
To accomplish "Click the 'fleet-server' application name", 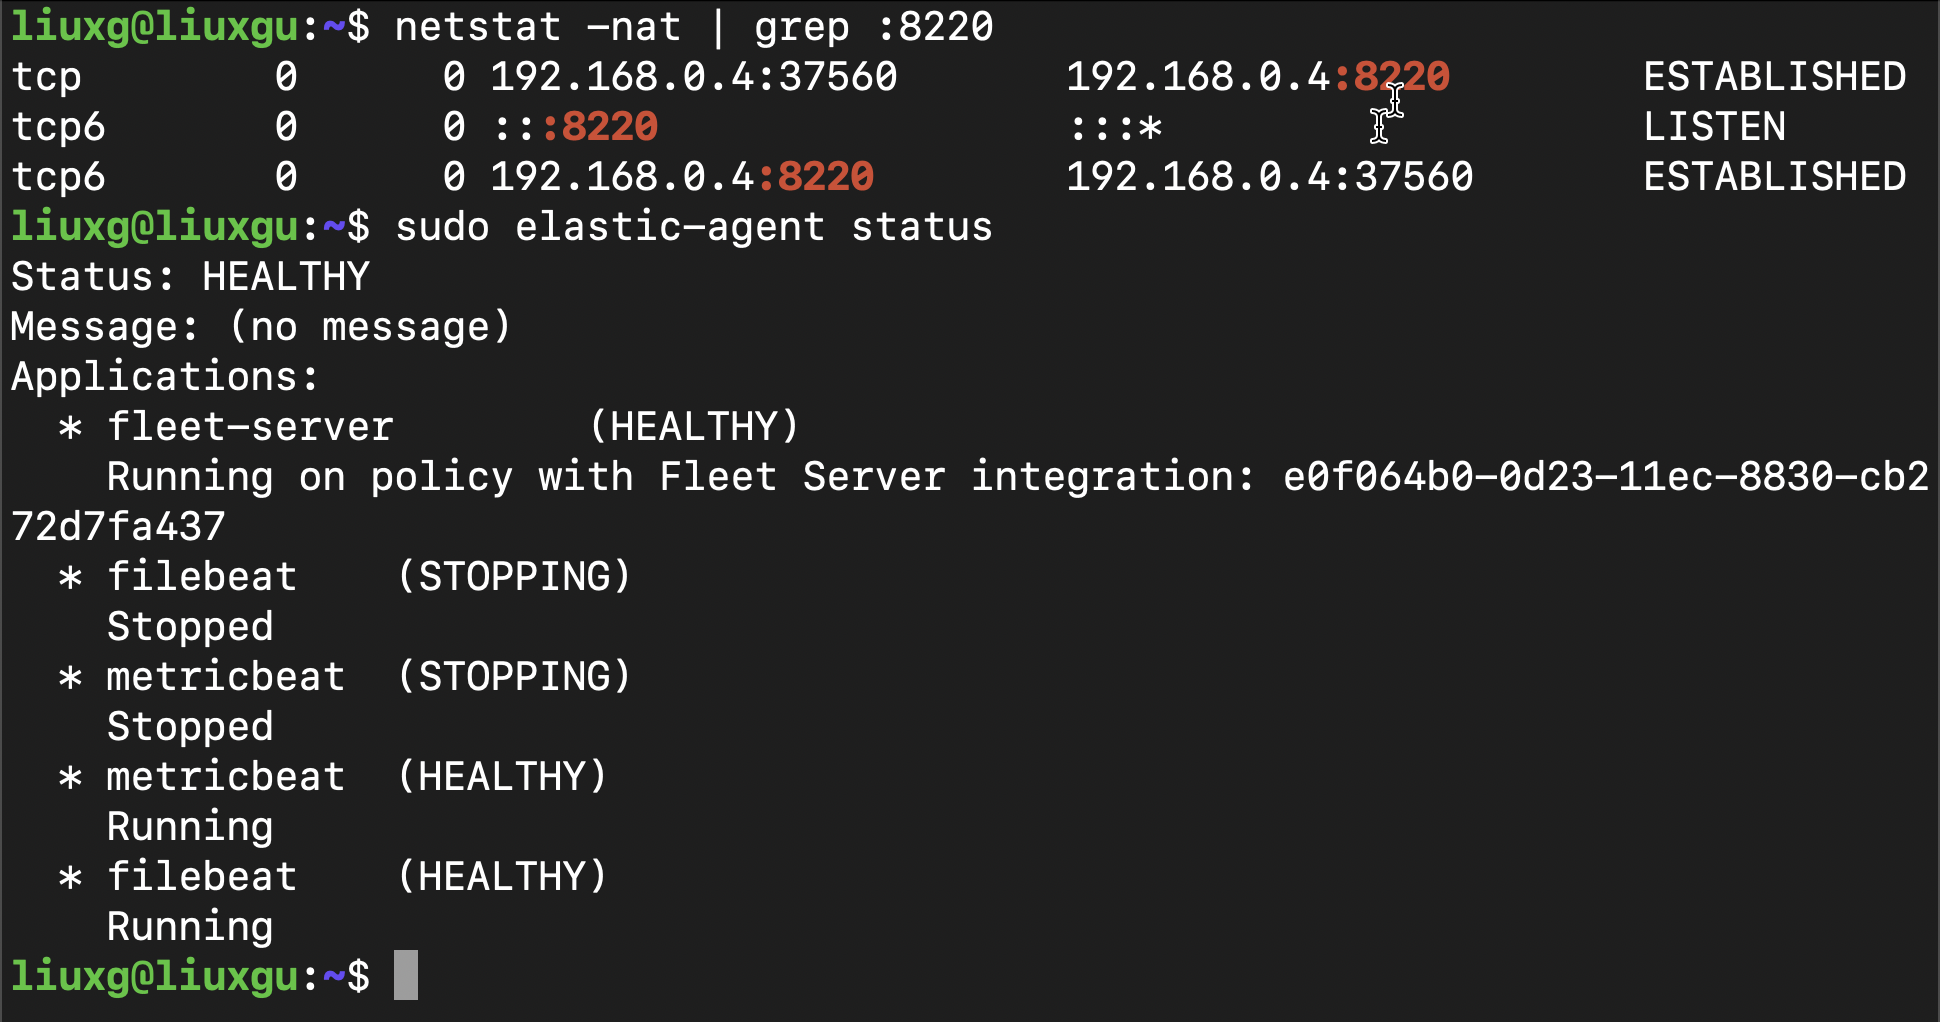I will point(250,427).
